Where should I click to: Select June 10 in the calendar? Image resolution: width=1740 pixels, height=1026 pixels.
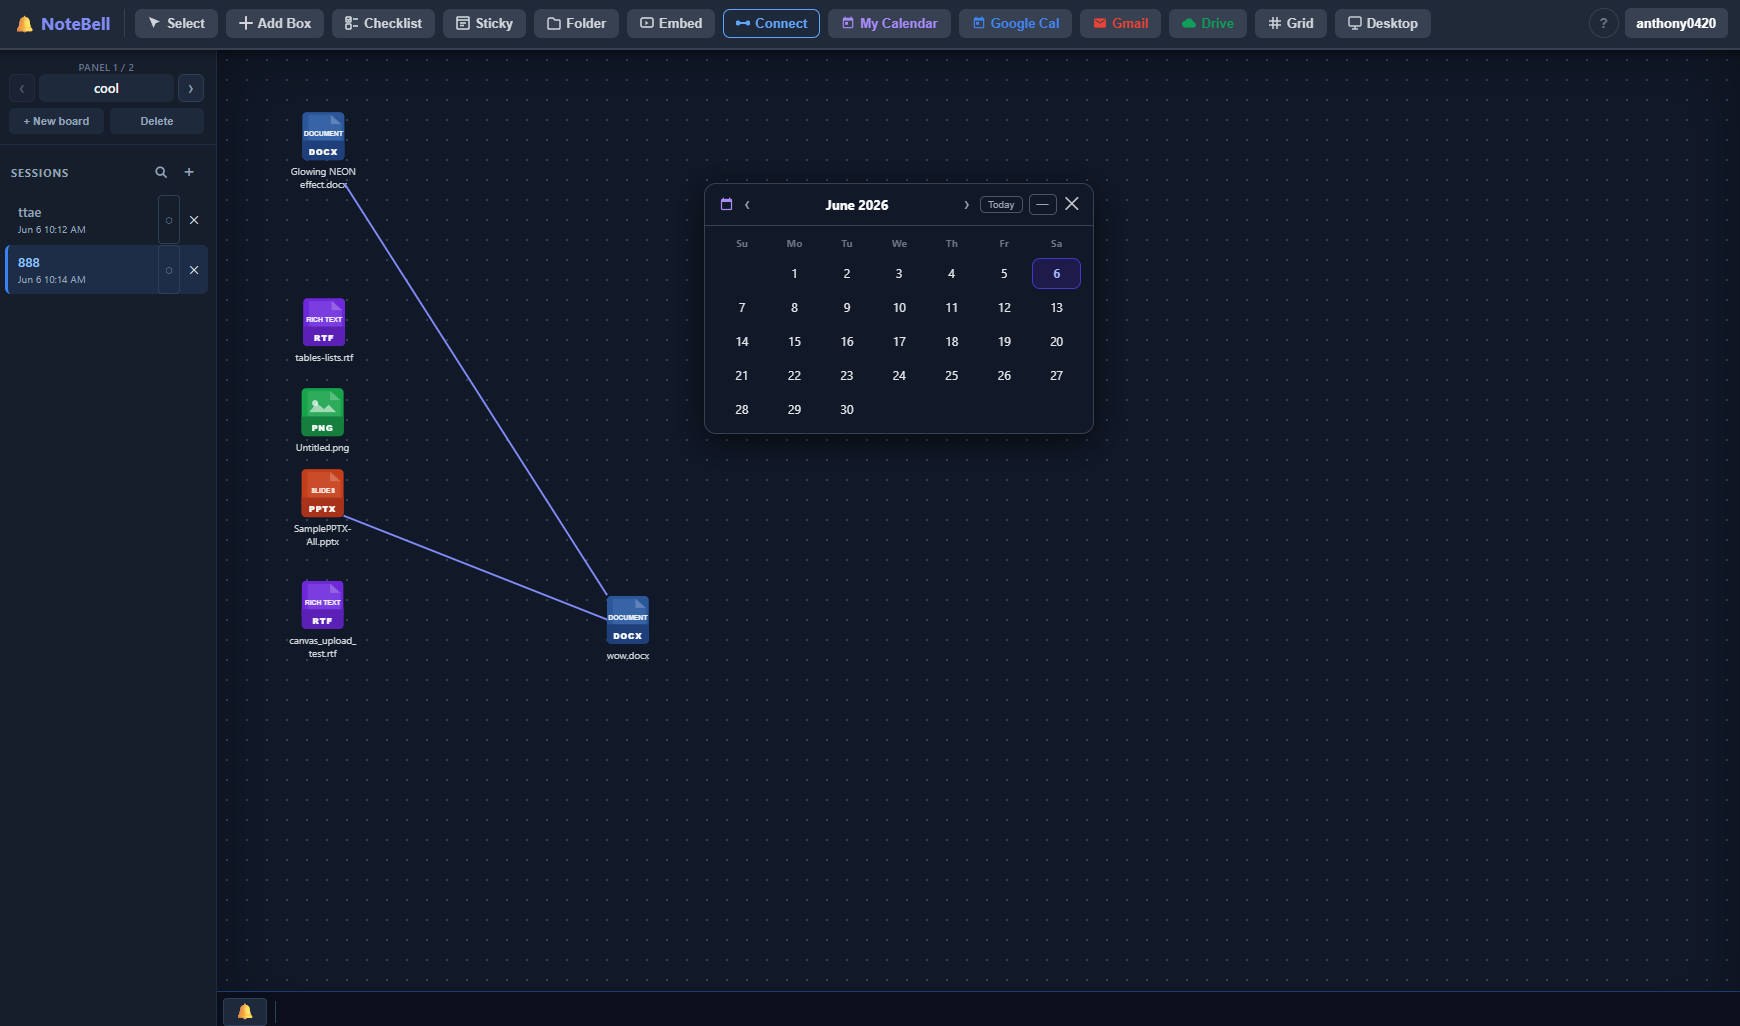pyautogui.click(x=899, y=308)
